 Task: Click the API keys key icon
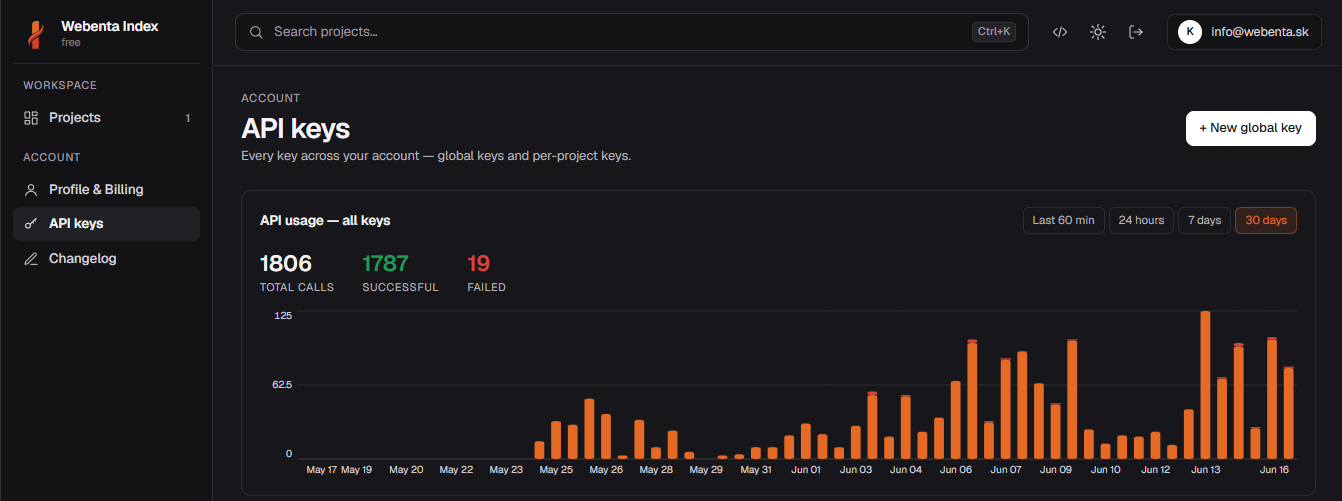tap(31, 224)
